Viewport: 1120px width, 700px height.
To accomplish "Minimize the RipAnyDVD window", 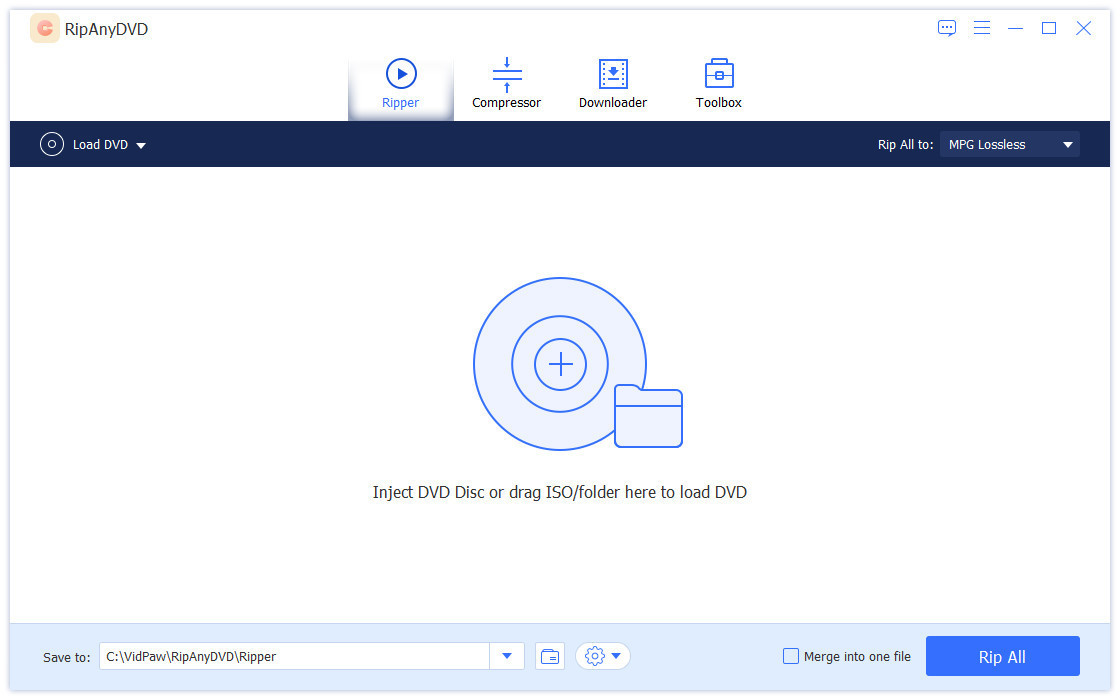I will point(1015,28).
